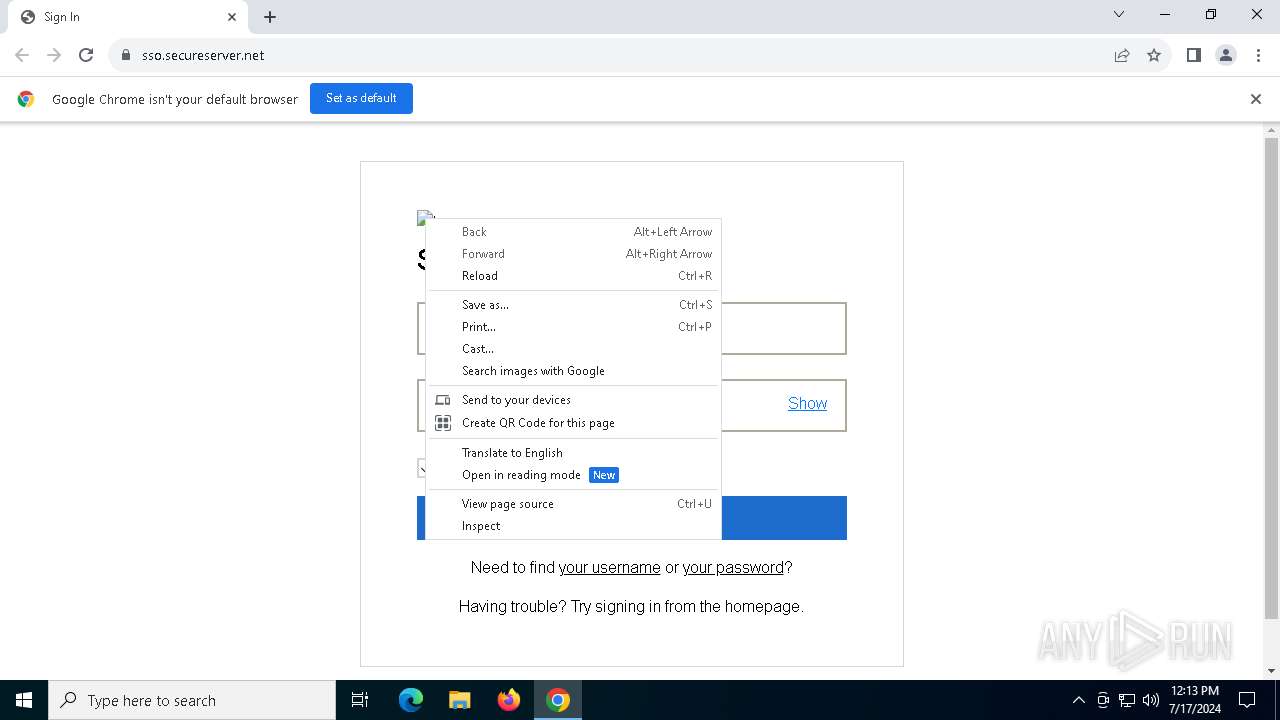This screenshot has height=720, width=1280.
Task: Open the your password link
Action: coord(733,567)
